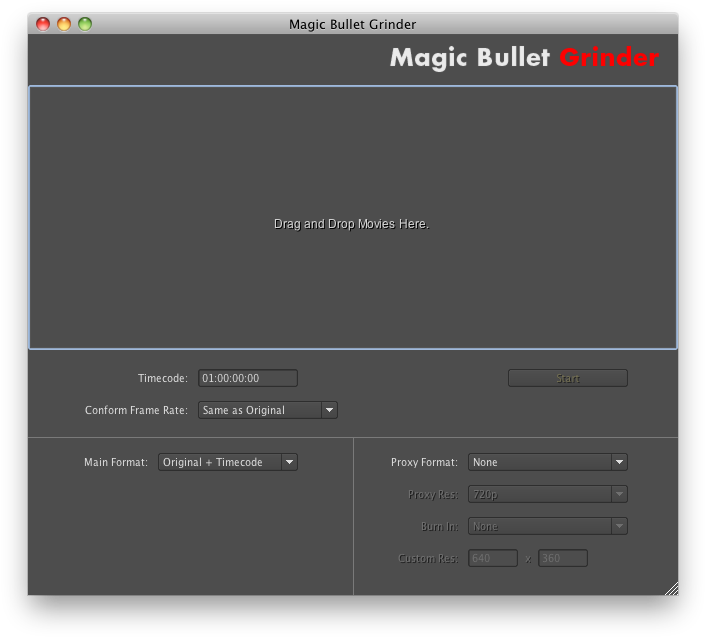Click the Drag and Drop Movies area
Image resolution: width=705 pixels, height=637 pixels.
pos(353,217)
